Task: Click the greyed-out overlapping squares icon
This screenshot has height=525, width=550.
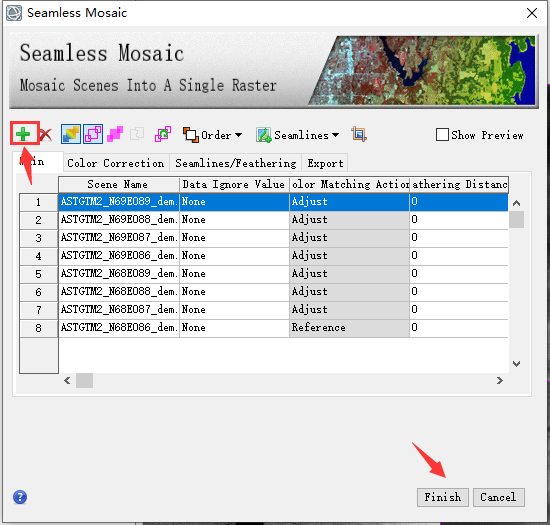Action: click(137, 134)
